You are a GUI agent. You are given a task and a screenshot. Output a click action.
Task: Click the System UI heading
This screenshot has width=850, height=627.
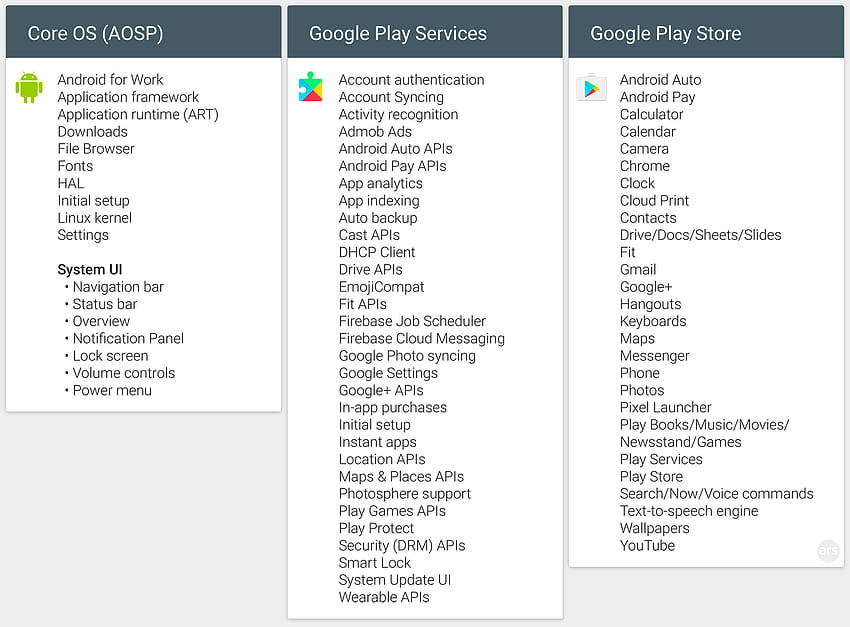[x=90, y=269]
